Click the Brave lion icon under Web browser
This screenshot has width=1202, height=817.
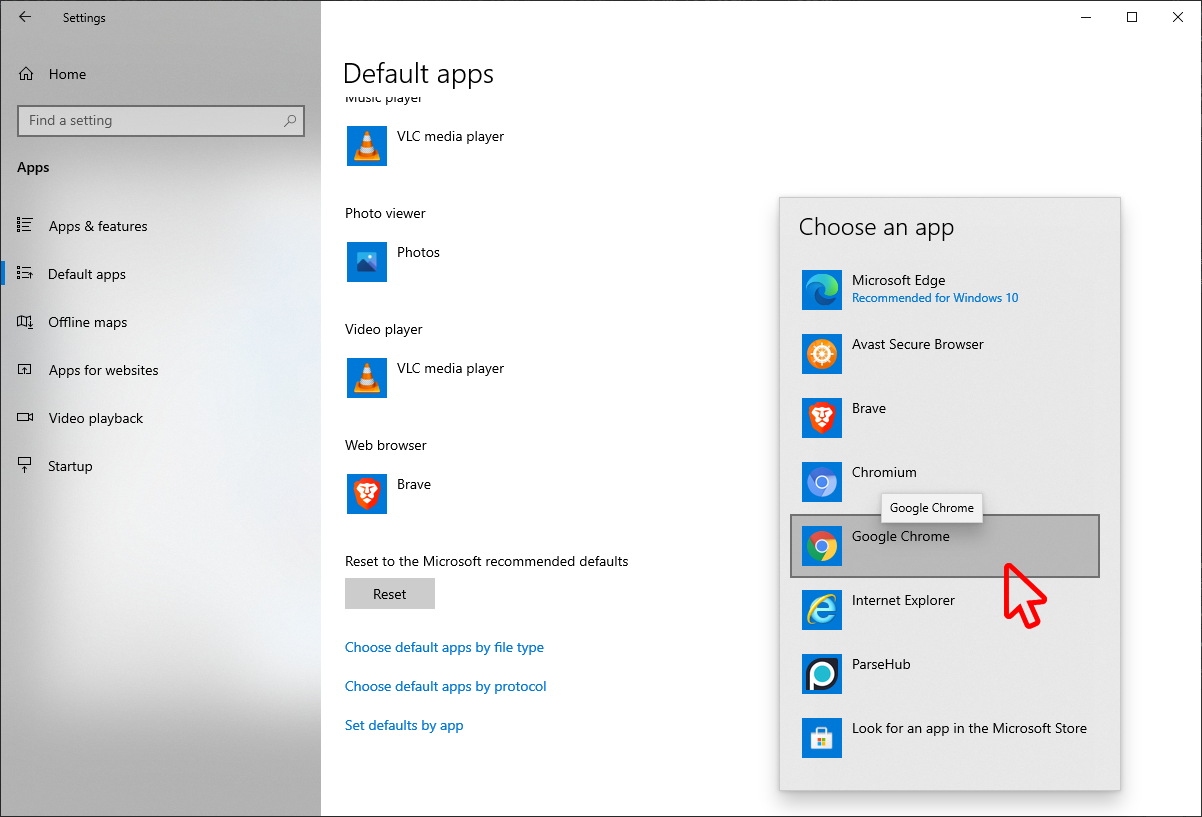367,494
